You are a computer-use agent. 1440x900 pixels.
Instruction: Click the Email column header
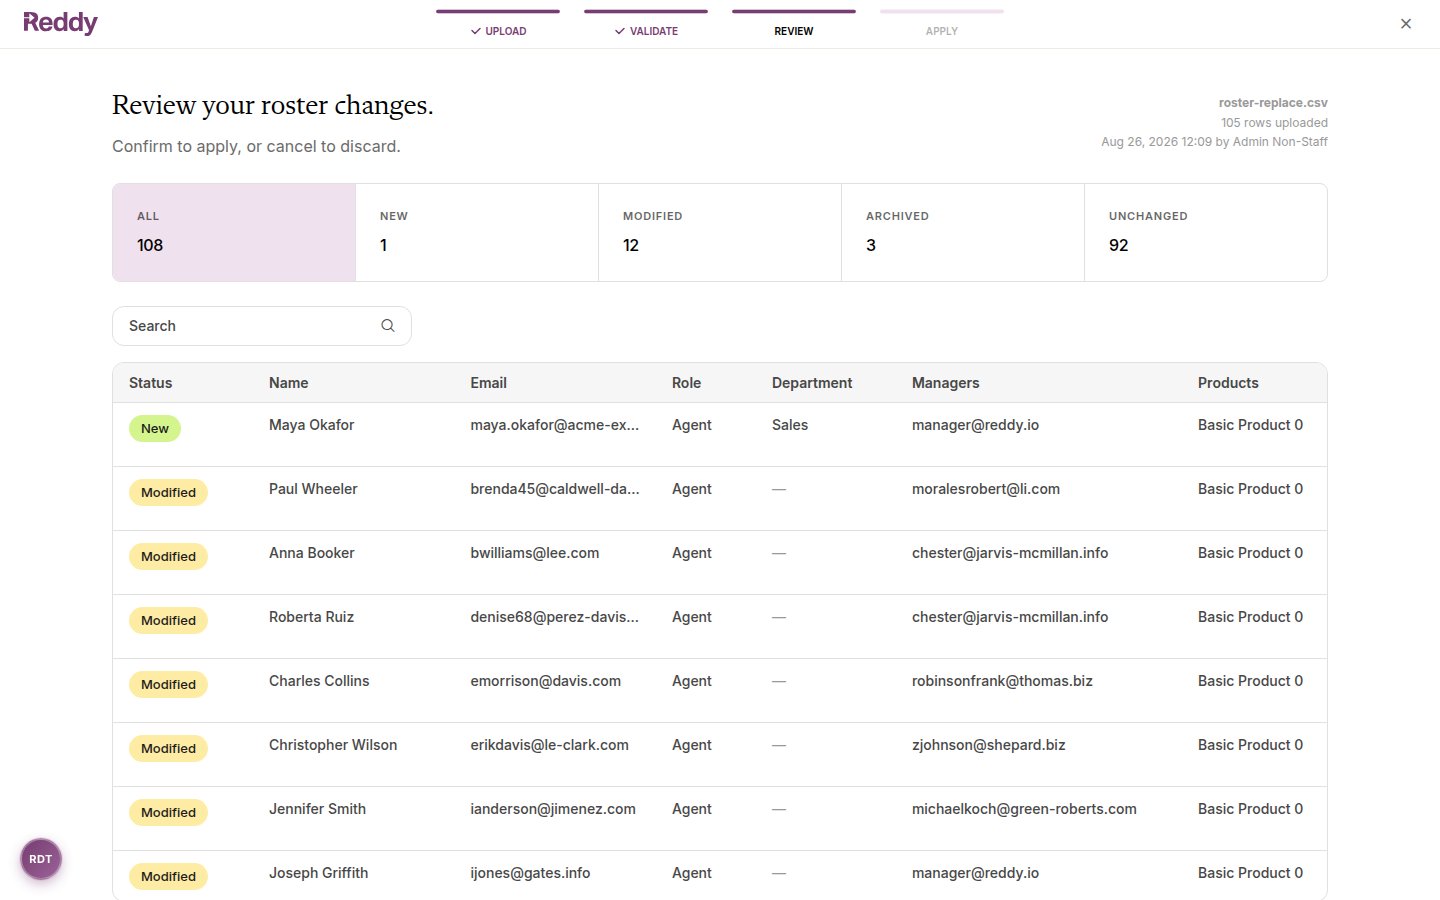(489, 383)
